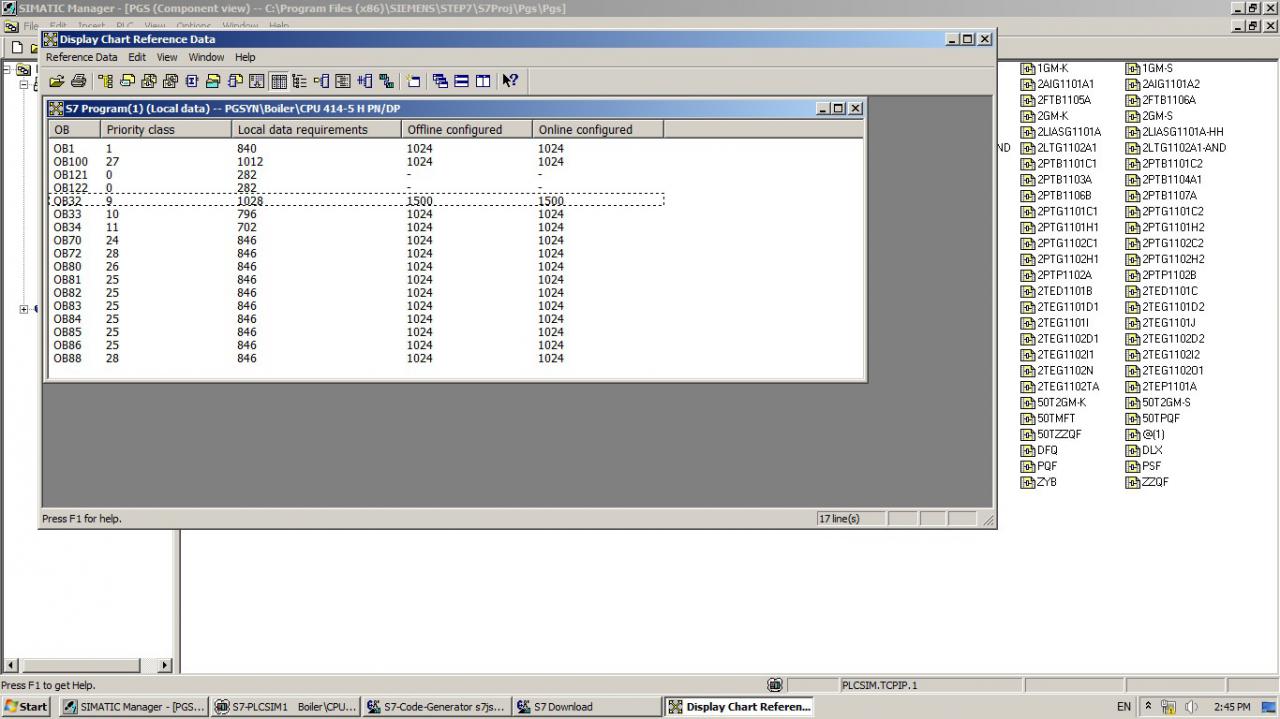
Task: Click the blue block with 'I' toolbar icon
Action: 191,81
